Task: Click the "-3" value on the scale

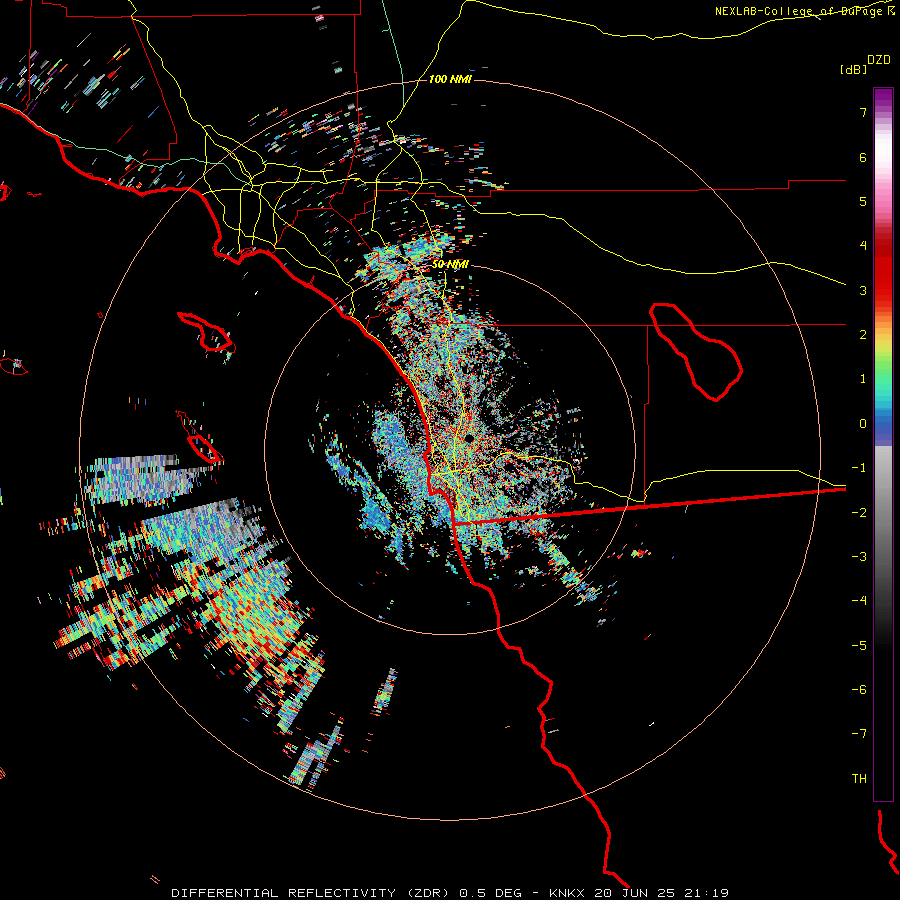Action: pyautogui.click(x=859, y=557)
